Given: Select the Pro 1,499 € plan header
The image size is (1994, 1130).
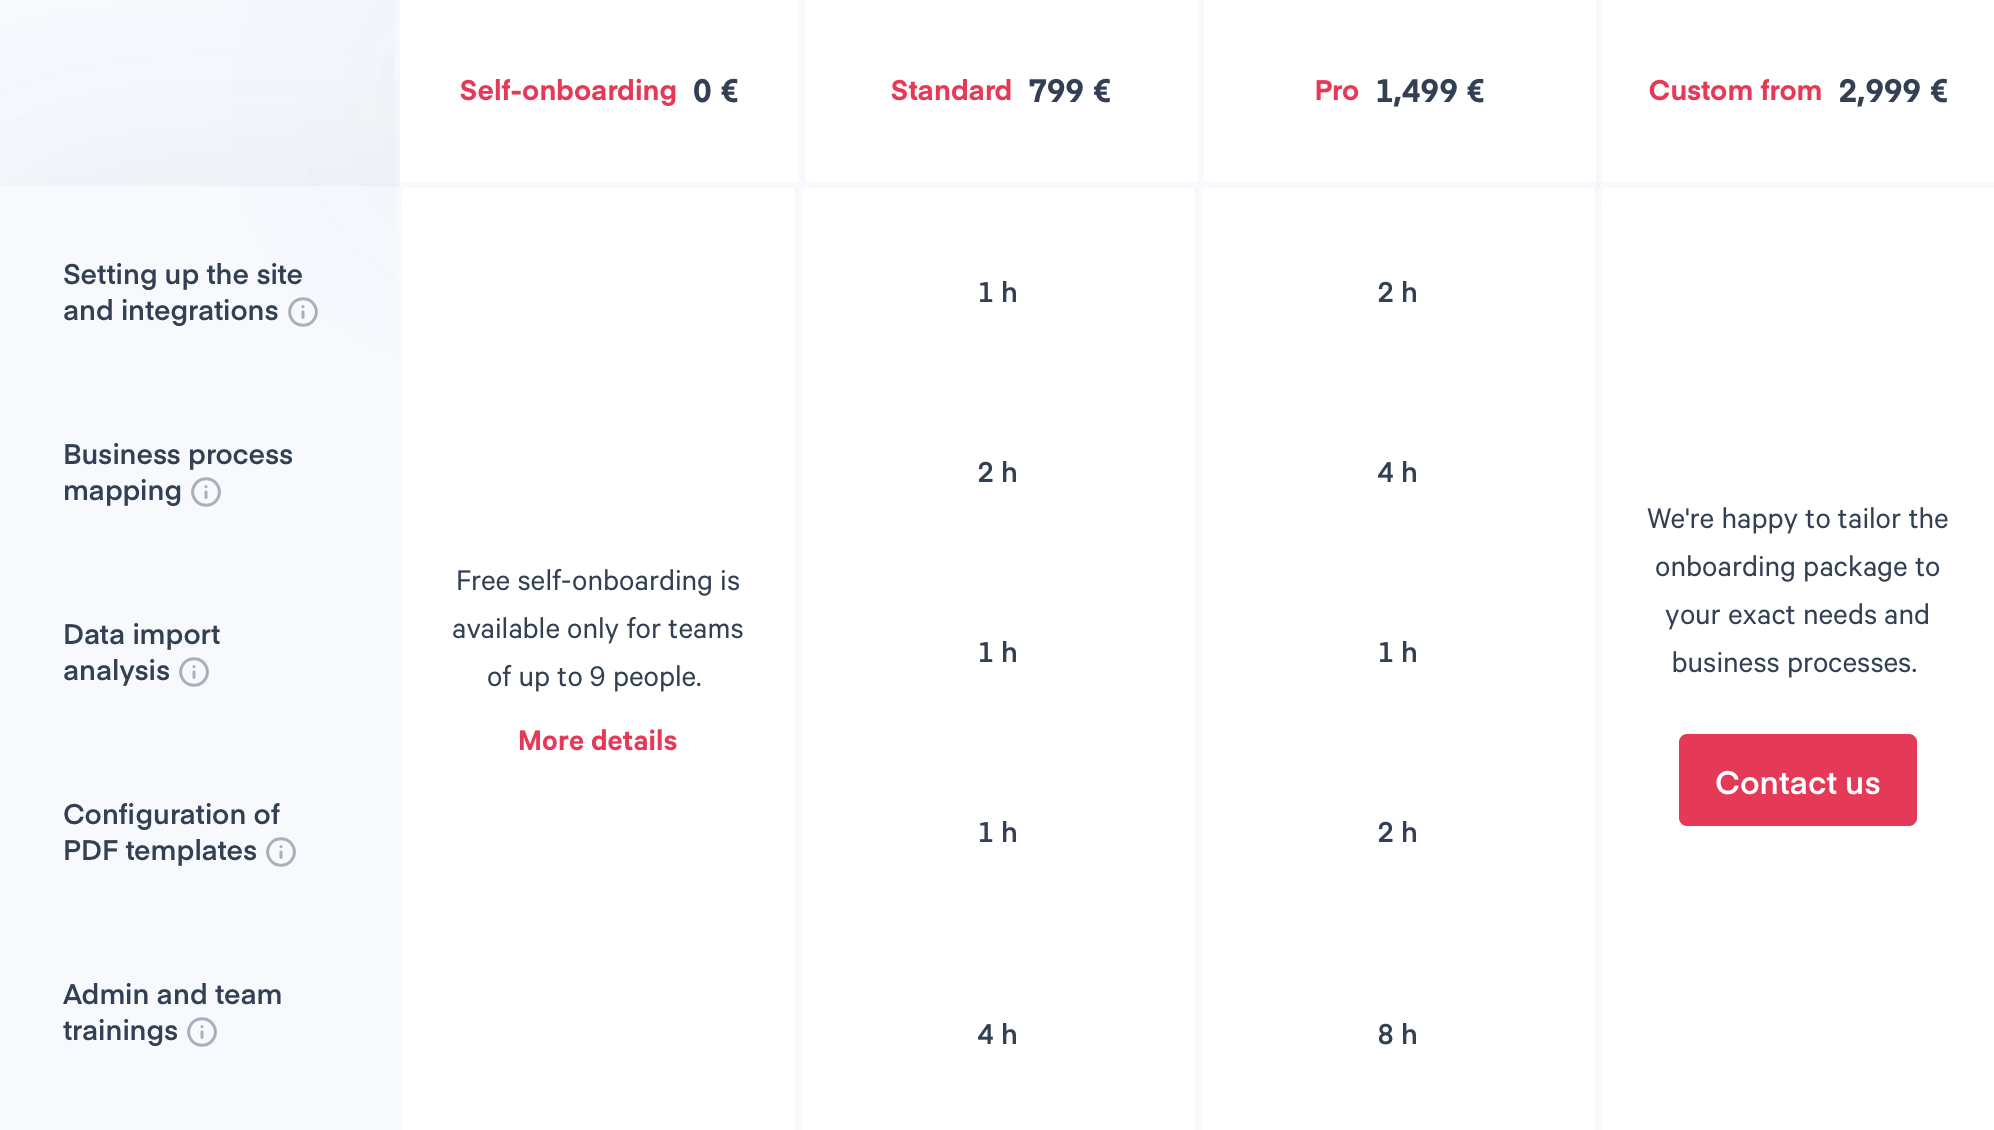Looking at the screenshot, I should point(1399,91).
